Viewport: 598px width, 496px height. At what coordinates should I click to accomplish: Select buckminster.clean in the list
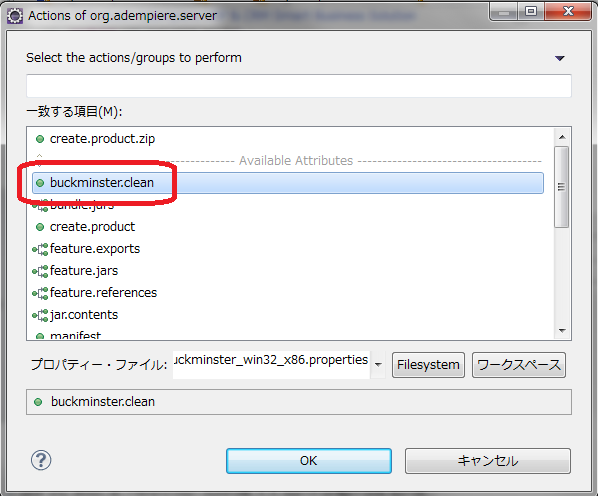tap(288, 183)
